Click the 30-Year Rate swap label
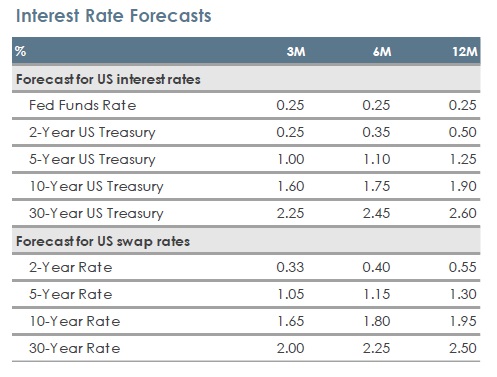Viewport: 497px width, 377px height. 75,348
